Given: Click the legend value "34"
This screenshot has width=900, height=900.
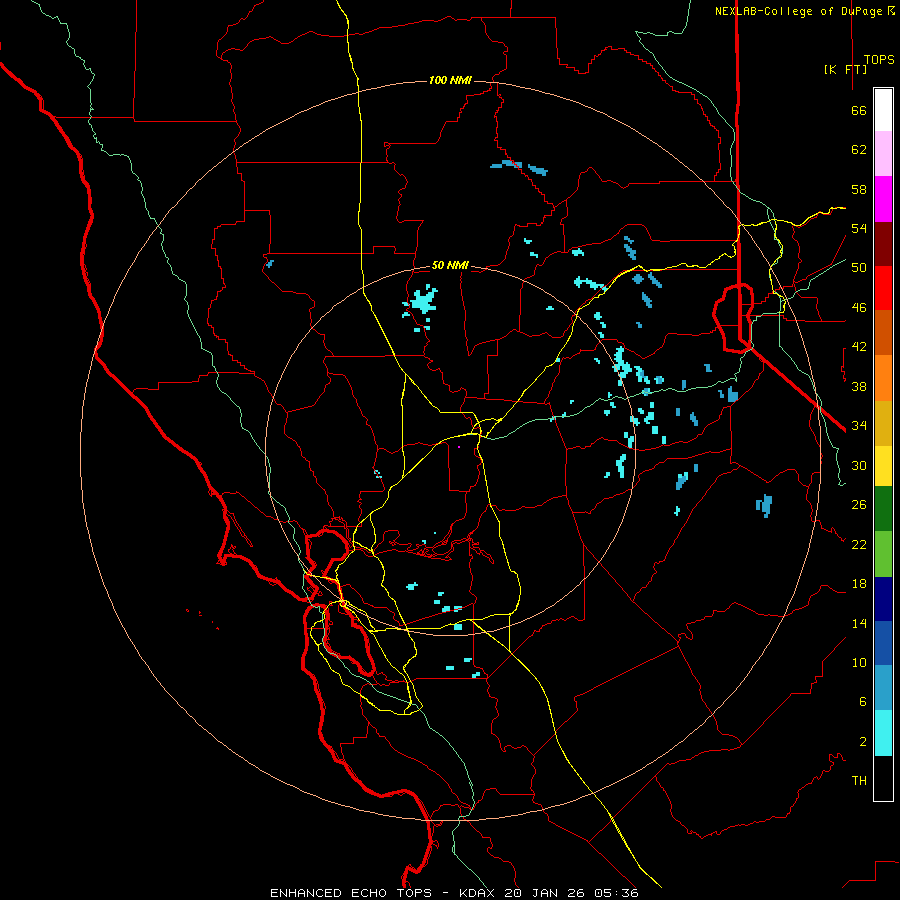Looking at the screenshot, I should click(859, 426).
